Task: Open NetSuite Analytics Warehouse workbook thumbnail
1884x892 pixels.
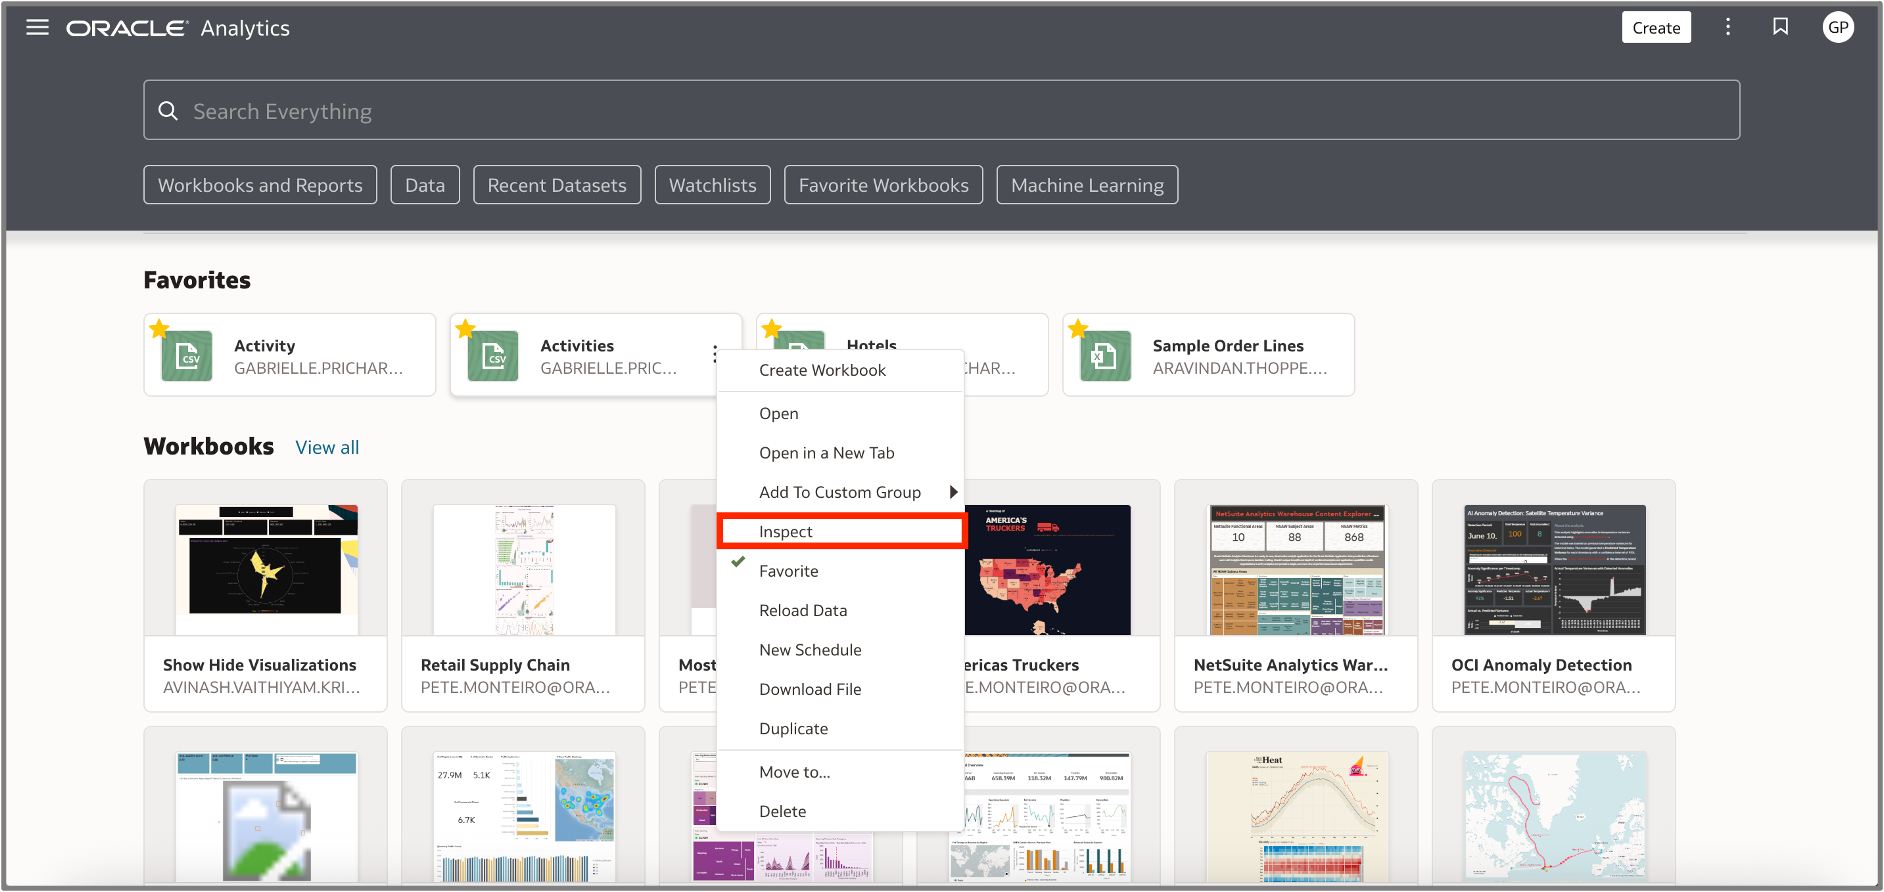Action: click(1297, 569)
